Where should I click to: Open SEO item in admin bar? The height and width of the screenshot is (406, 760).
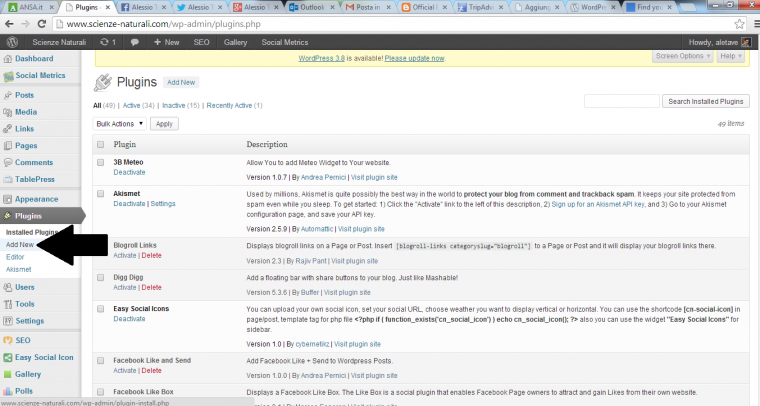201,42
